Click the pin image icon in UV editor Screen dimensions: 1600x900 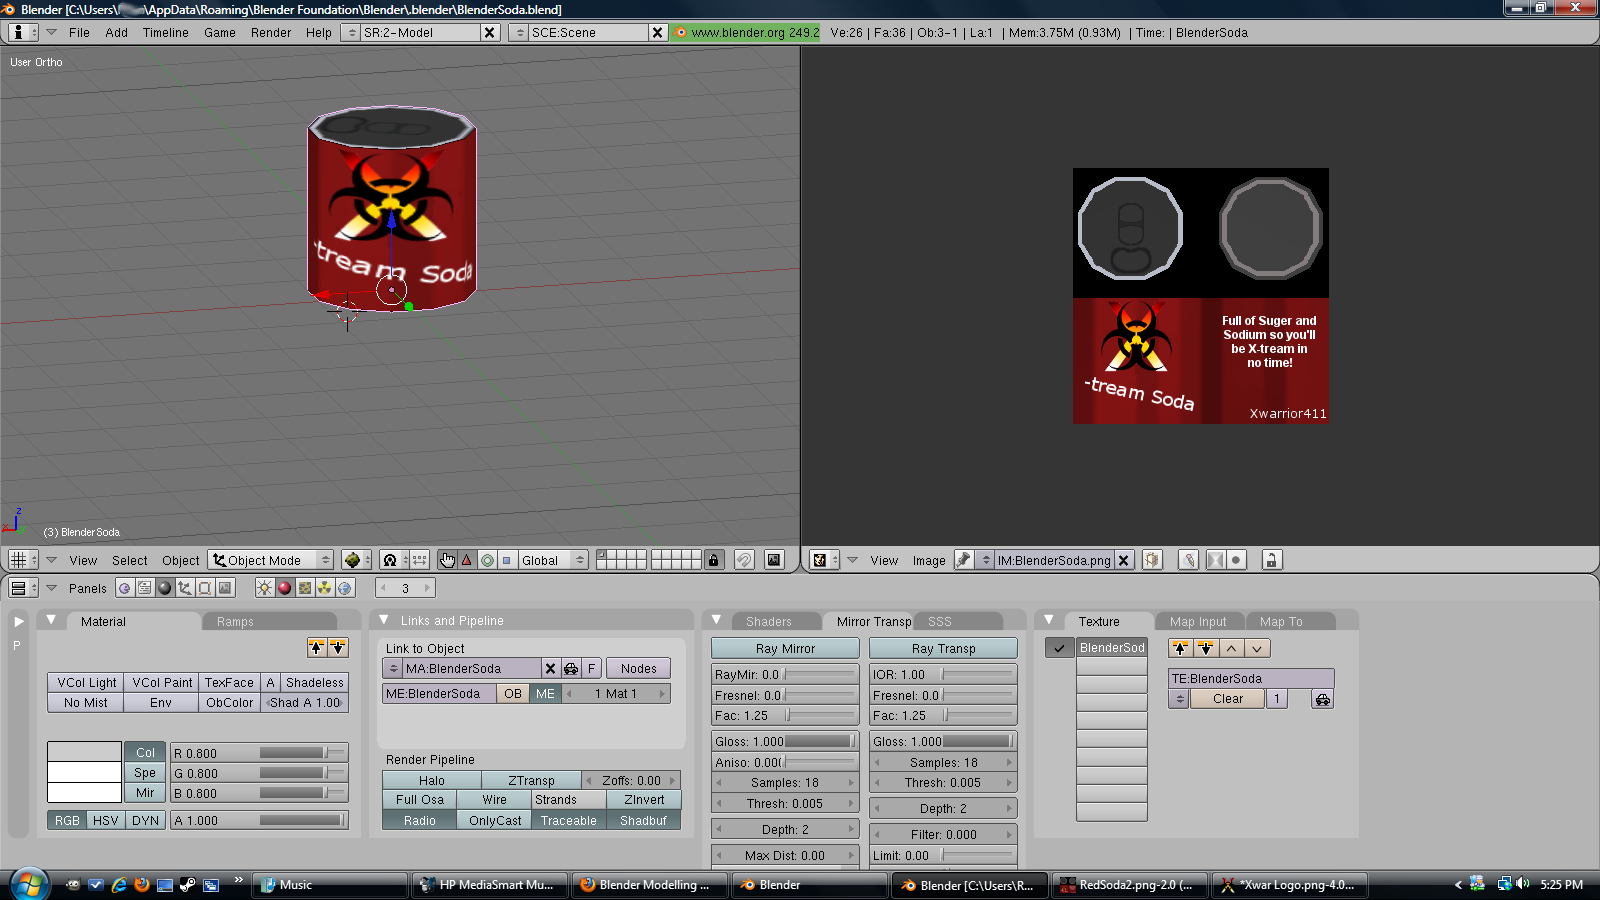point(963,560)
